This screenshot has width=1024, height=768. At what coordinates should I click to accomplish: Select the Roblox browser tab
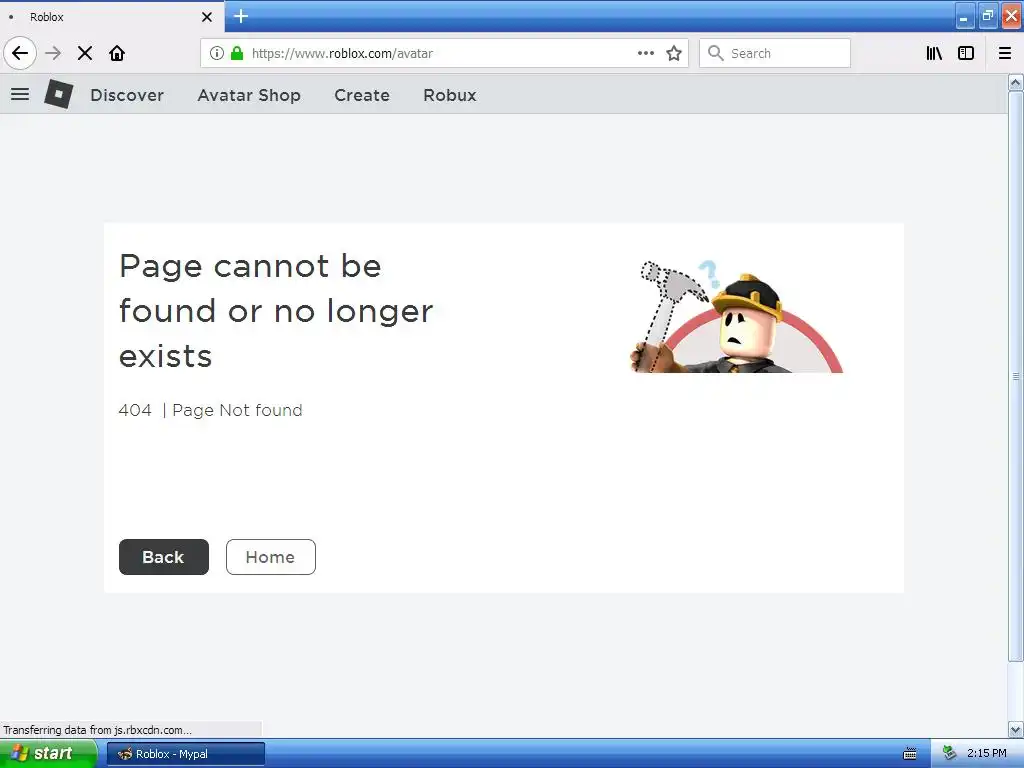click(x=112, y=17)
